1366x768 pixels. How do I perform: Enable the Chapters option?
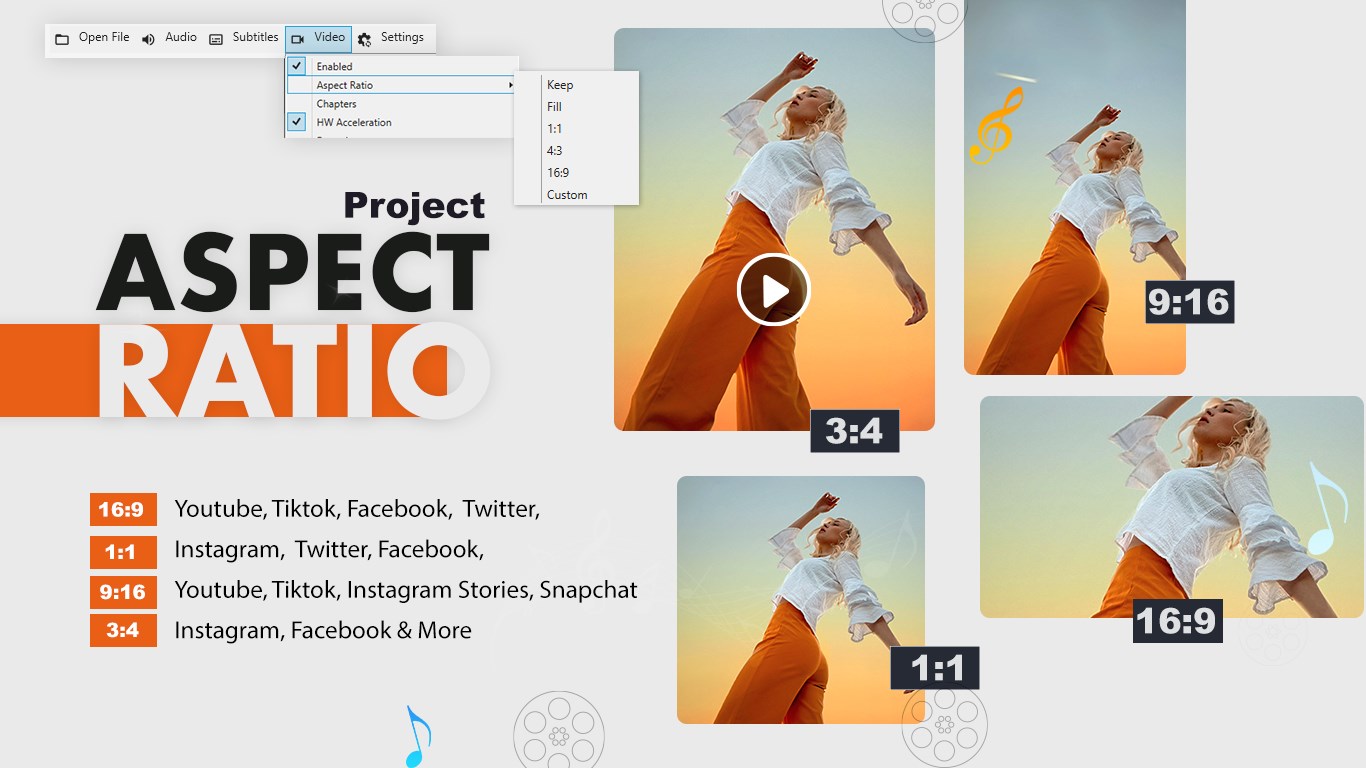pyautogui.click(x=336, y=103)
